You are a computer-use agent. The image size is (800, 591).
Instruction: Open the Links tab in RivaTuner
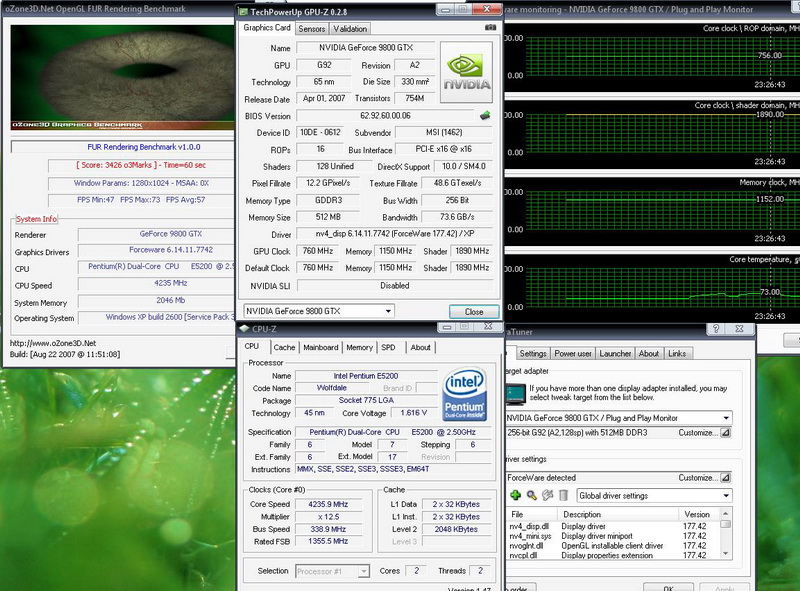[677, 353]
